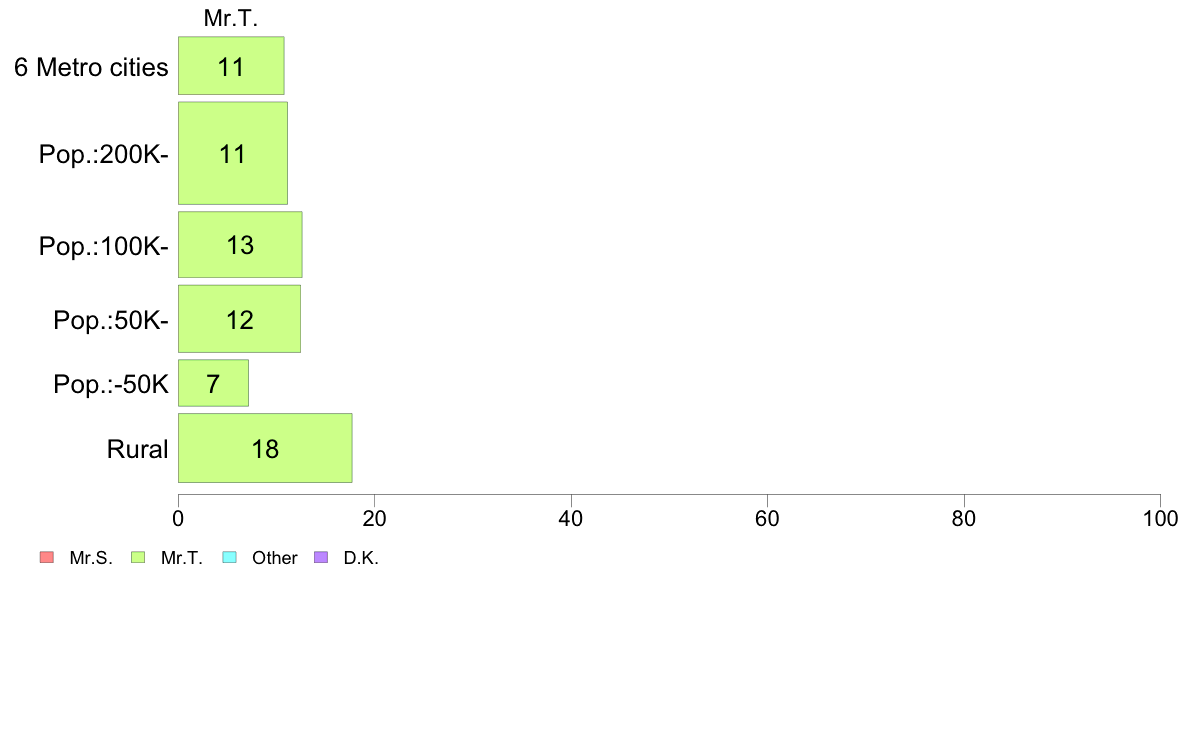Image resolution: width=1188 pixels, height=736 pixels.
Task: Select the Pop.:50K- bar showing 12
Action: [x=239, y=319]
